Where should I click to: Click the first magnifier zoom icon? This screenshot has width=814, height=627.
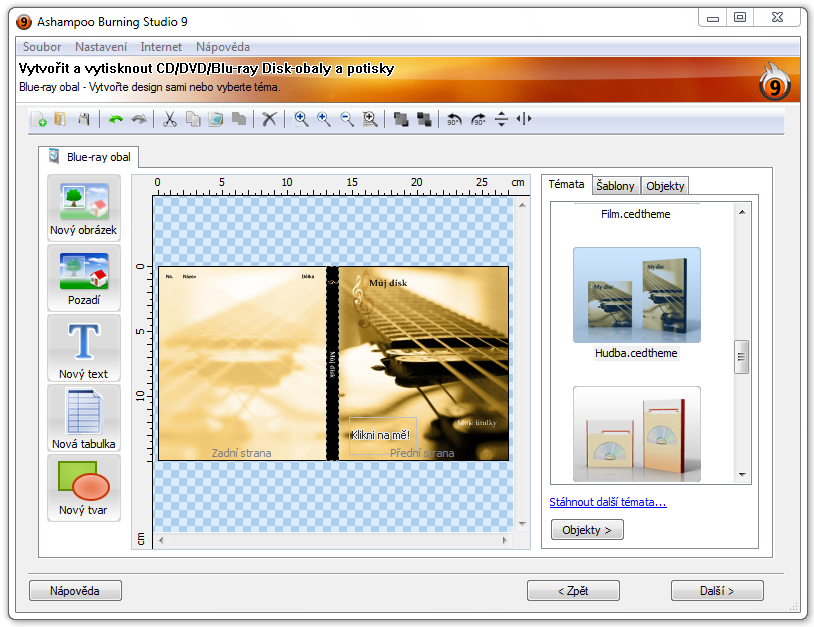[301, 119]
